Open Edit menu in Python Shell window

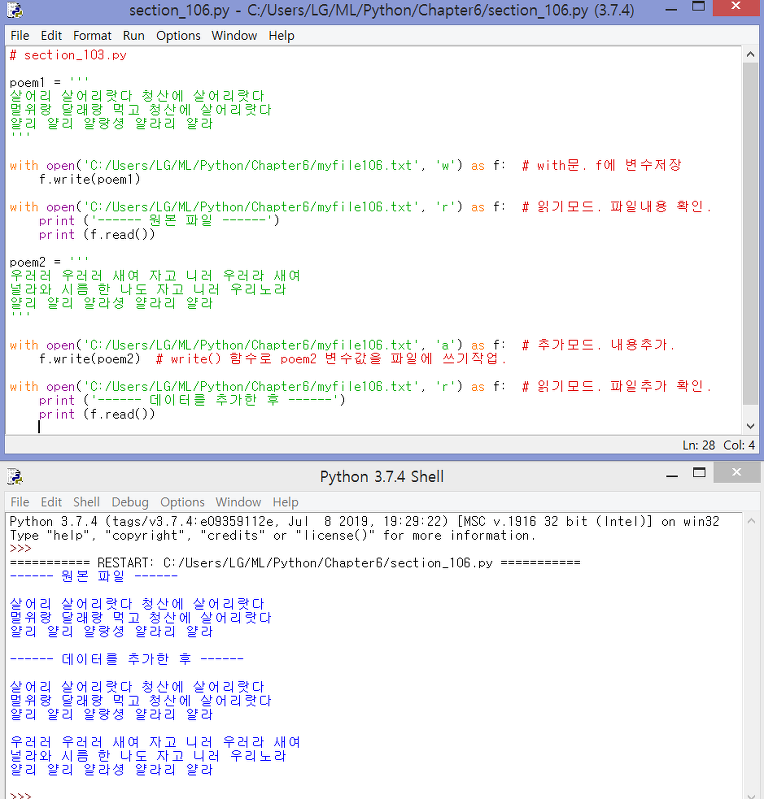(x=51, y=502)
